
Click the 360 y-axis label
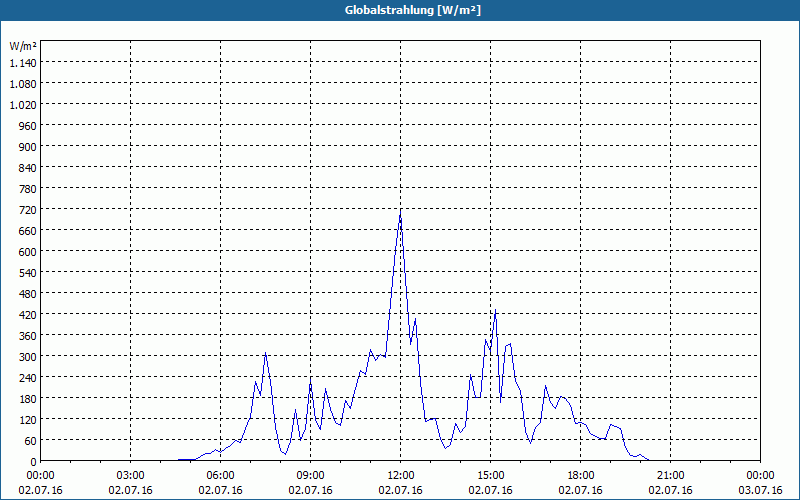(x=28, y=336)
